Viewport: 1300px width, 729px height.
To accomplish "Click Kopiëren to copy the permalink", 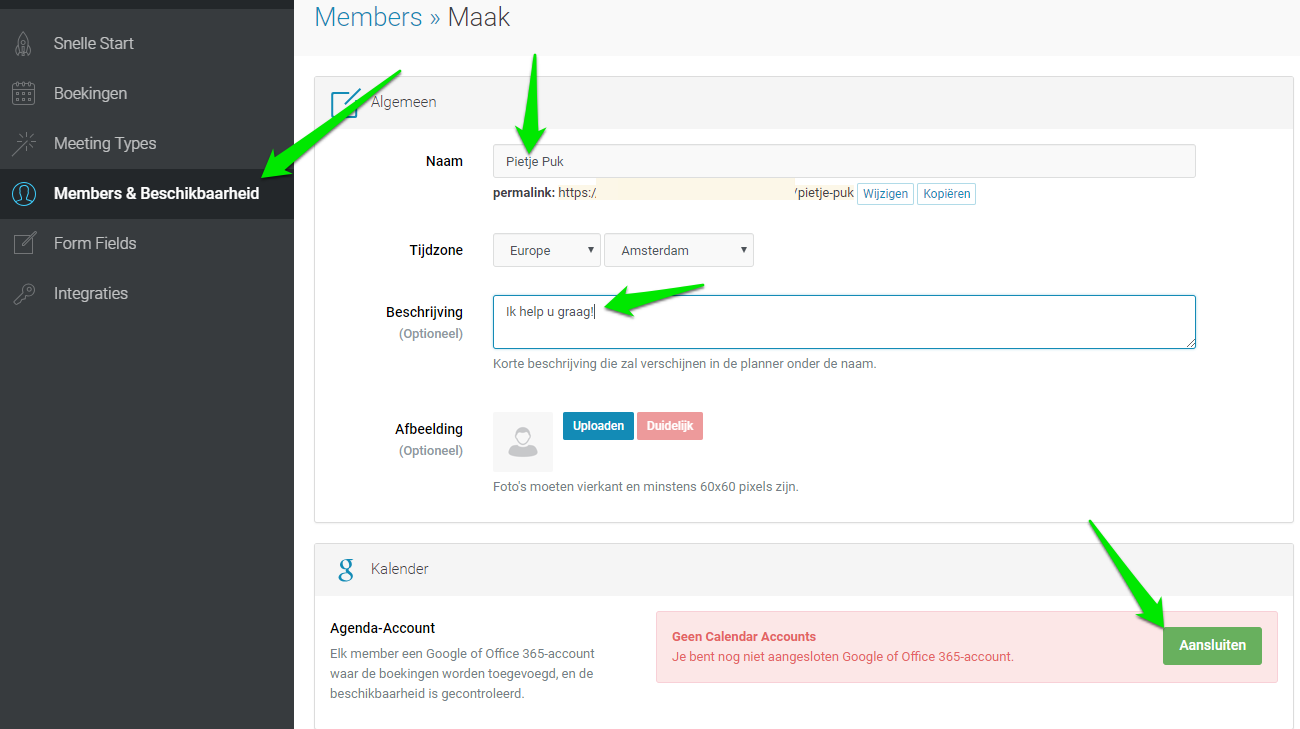I will click(946, 194).
